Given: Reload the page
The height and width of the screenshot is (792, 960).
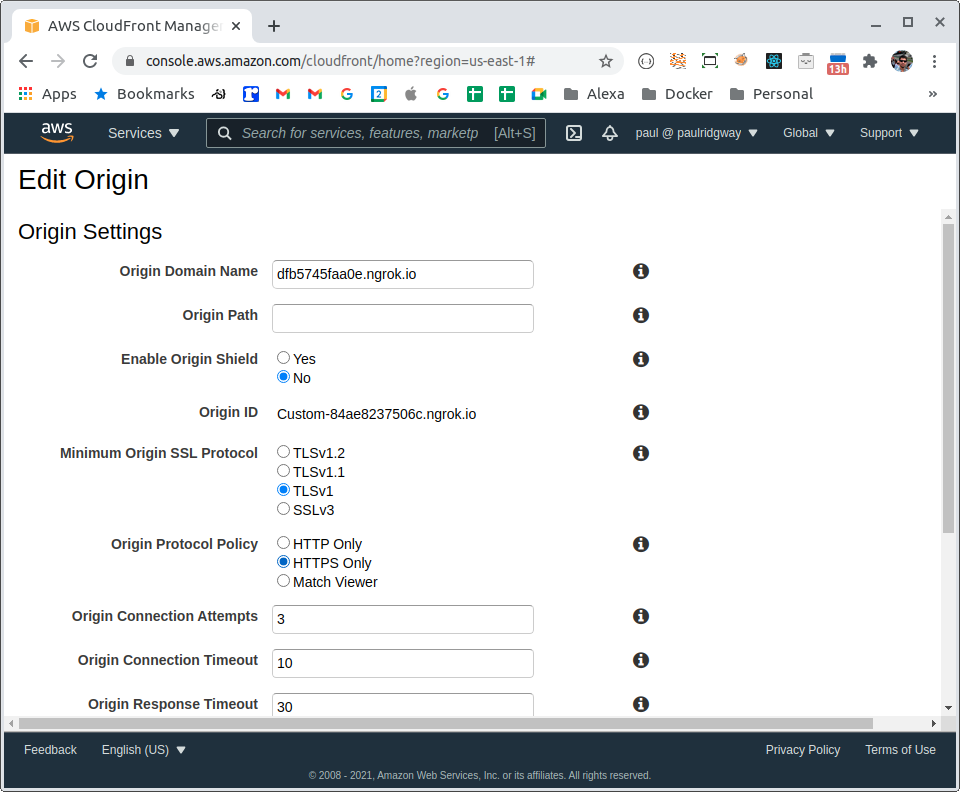Looking at the screenshot, I should pyautogui.click(x=90, y=61).
